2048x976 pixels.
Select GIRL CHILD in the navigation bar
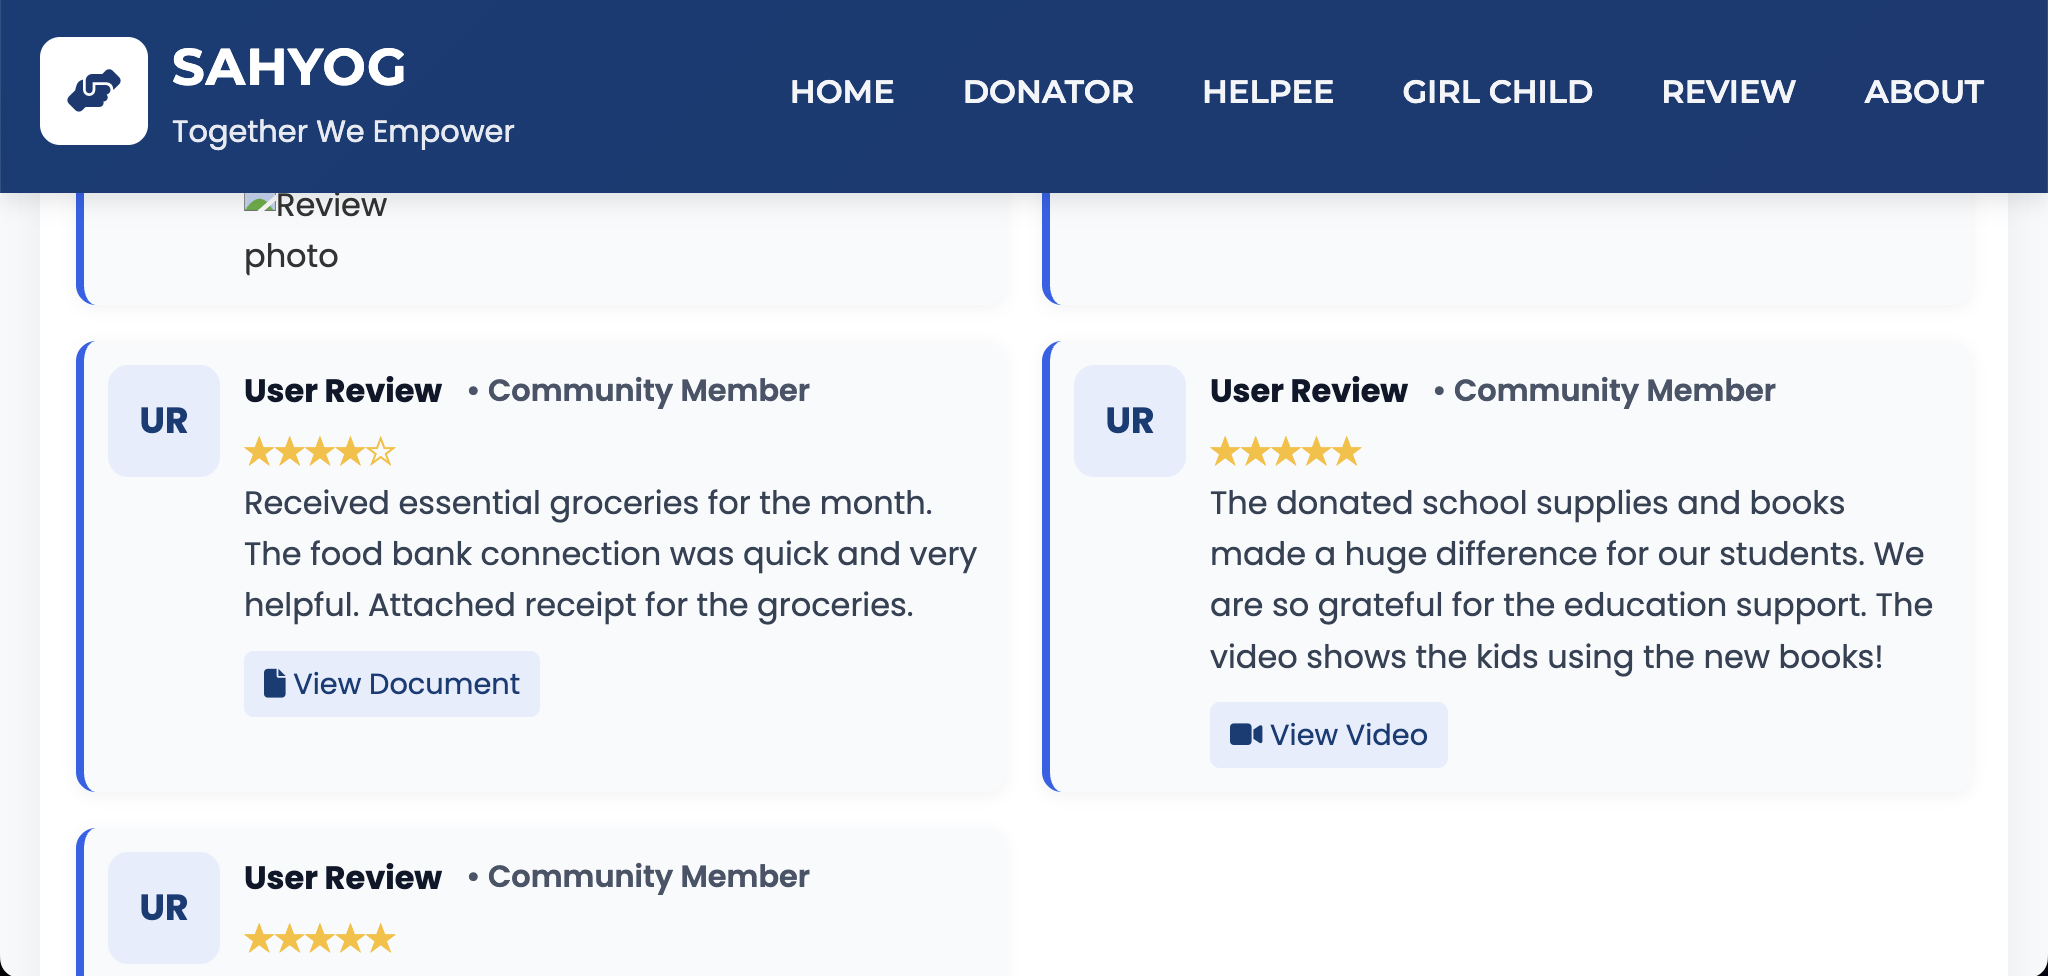(x=1497, y=92)
